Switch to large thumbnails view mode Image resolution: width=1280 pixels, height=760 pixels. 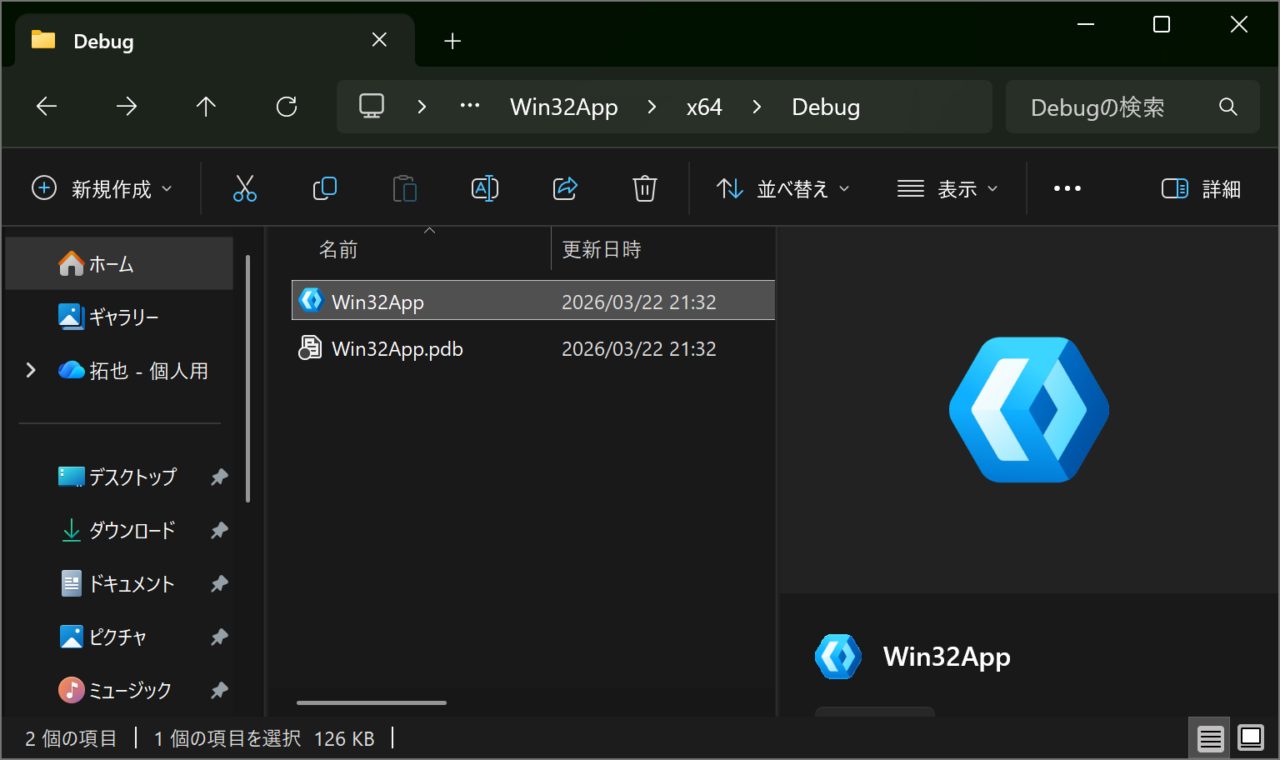coord(1251,739)
